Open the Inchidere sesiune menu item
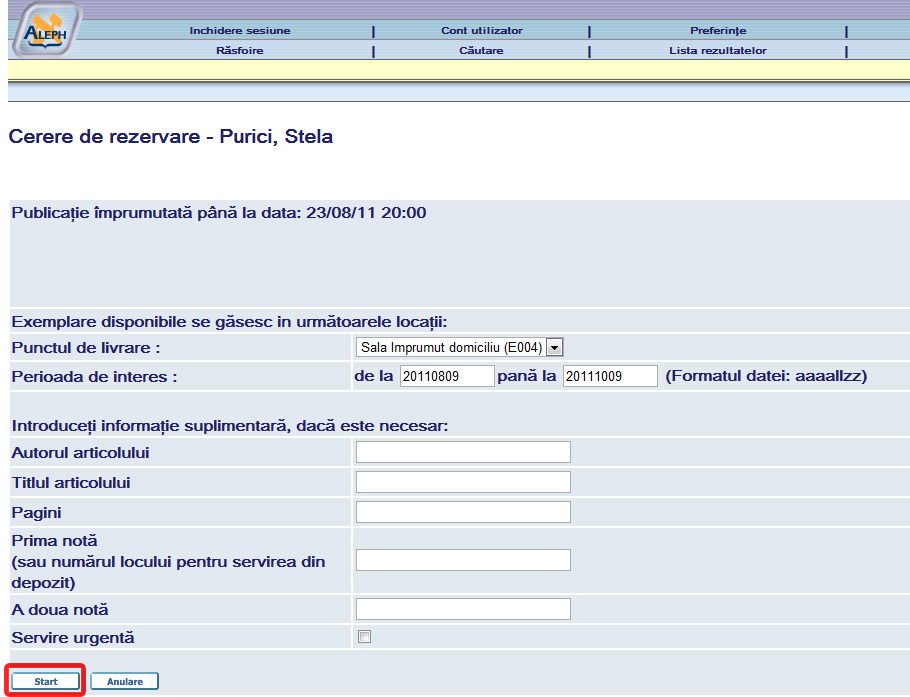The image size is (910, 697). 240,31
